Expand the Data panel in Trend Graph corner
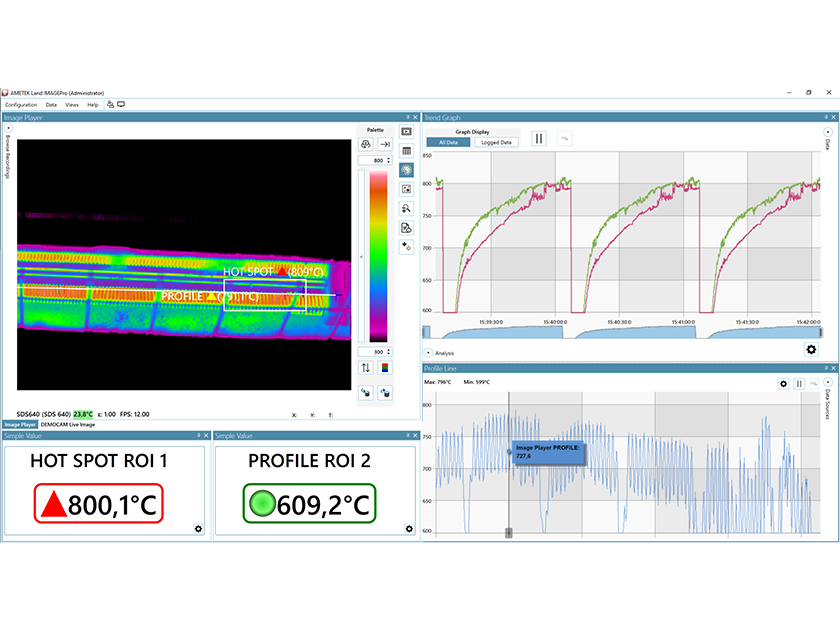Viewport: 840px width, 630px height. [826, 133]
